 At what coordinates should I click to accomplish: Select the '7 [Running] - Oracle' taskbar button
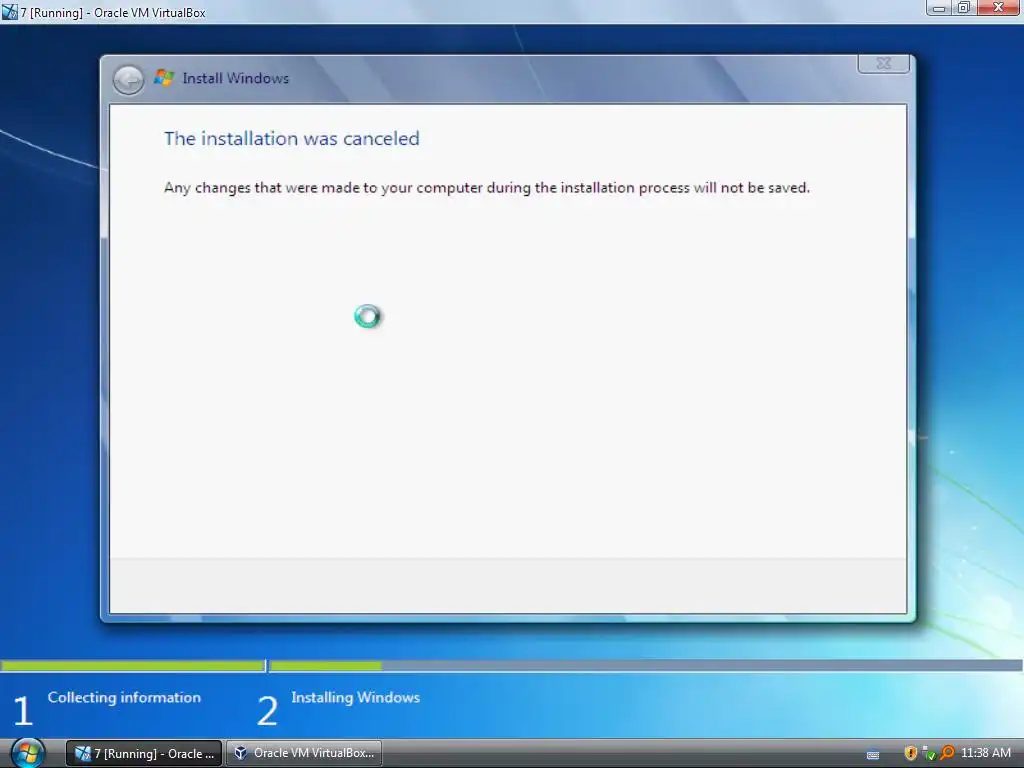tap(144, 753)
